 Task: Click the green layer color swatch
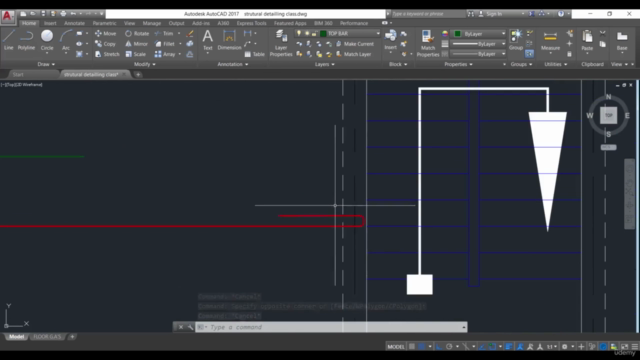323,33
